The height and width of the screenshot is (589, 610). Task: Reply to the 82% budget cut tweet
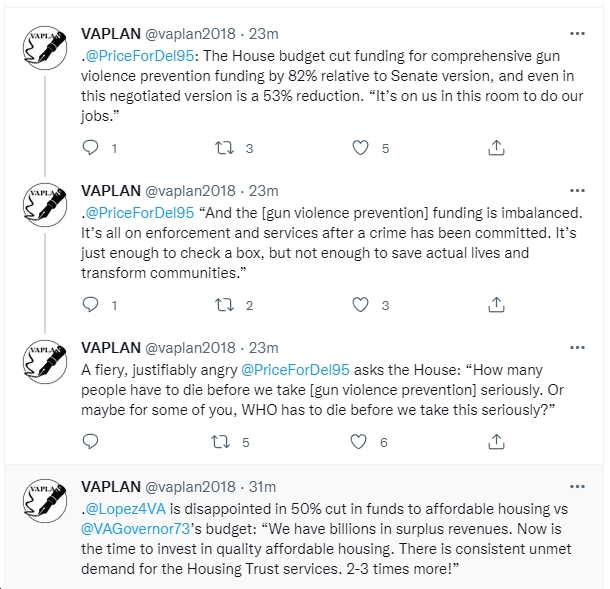(x=91, y=148)
